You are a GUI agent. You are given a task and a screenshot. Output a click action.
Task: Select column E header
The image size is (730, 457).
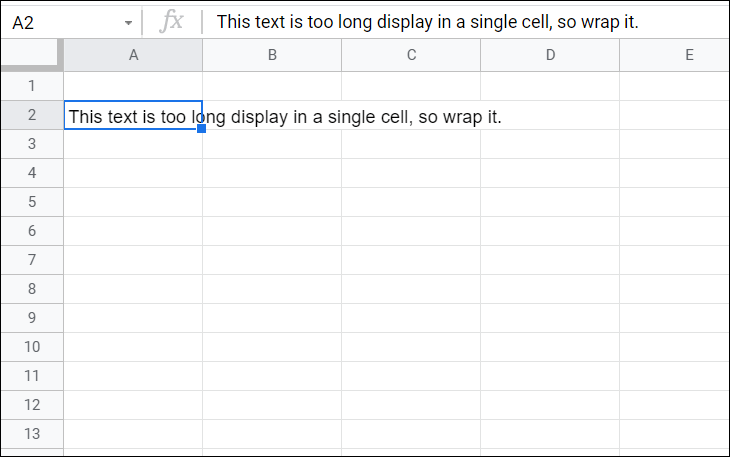(675, 55)
